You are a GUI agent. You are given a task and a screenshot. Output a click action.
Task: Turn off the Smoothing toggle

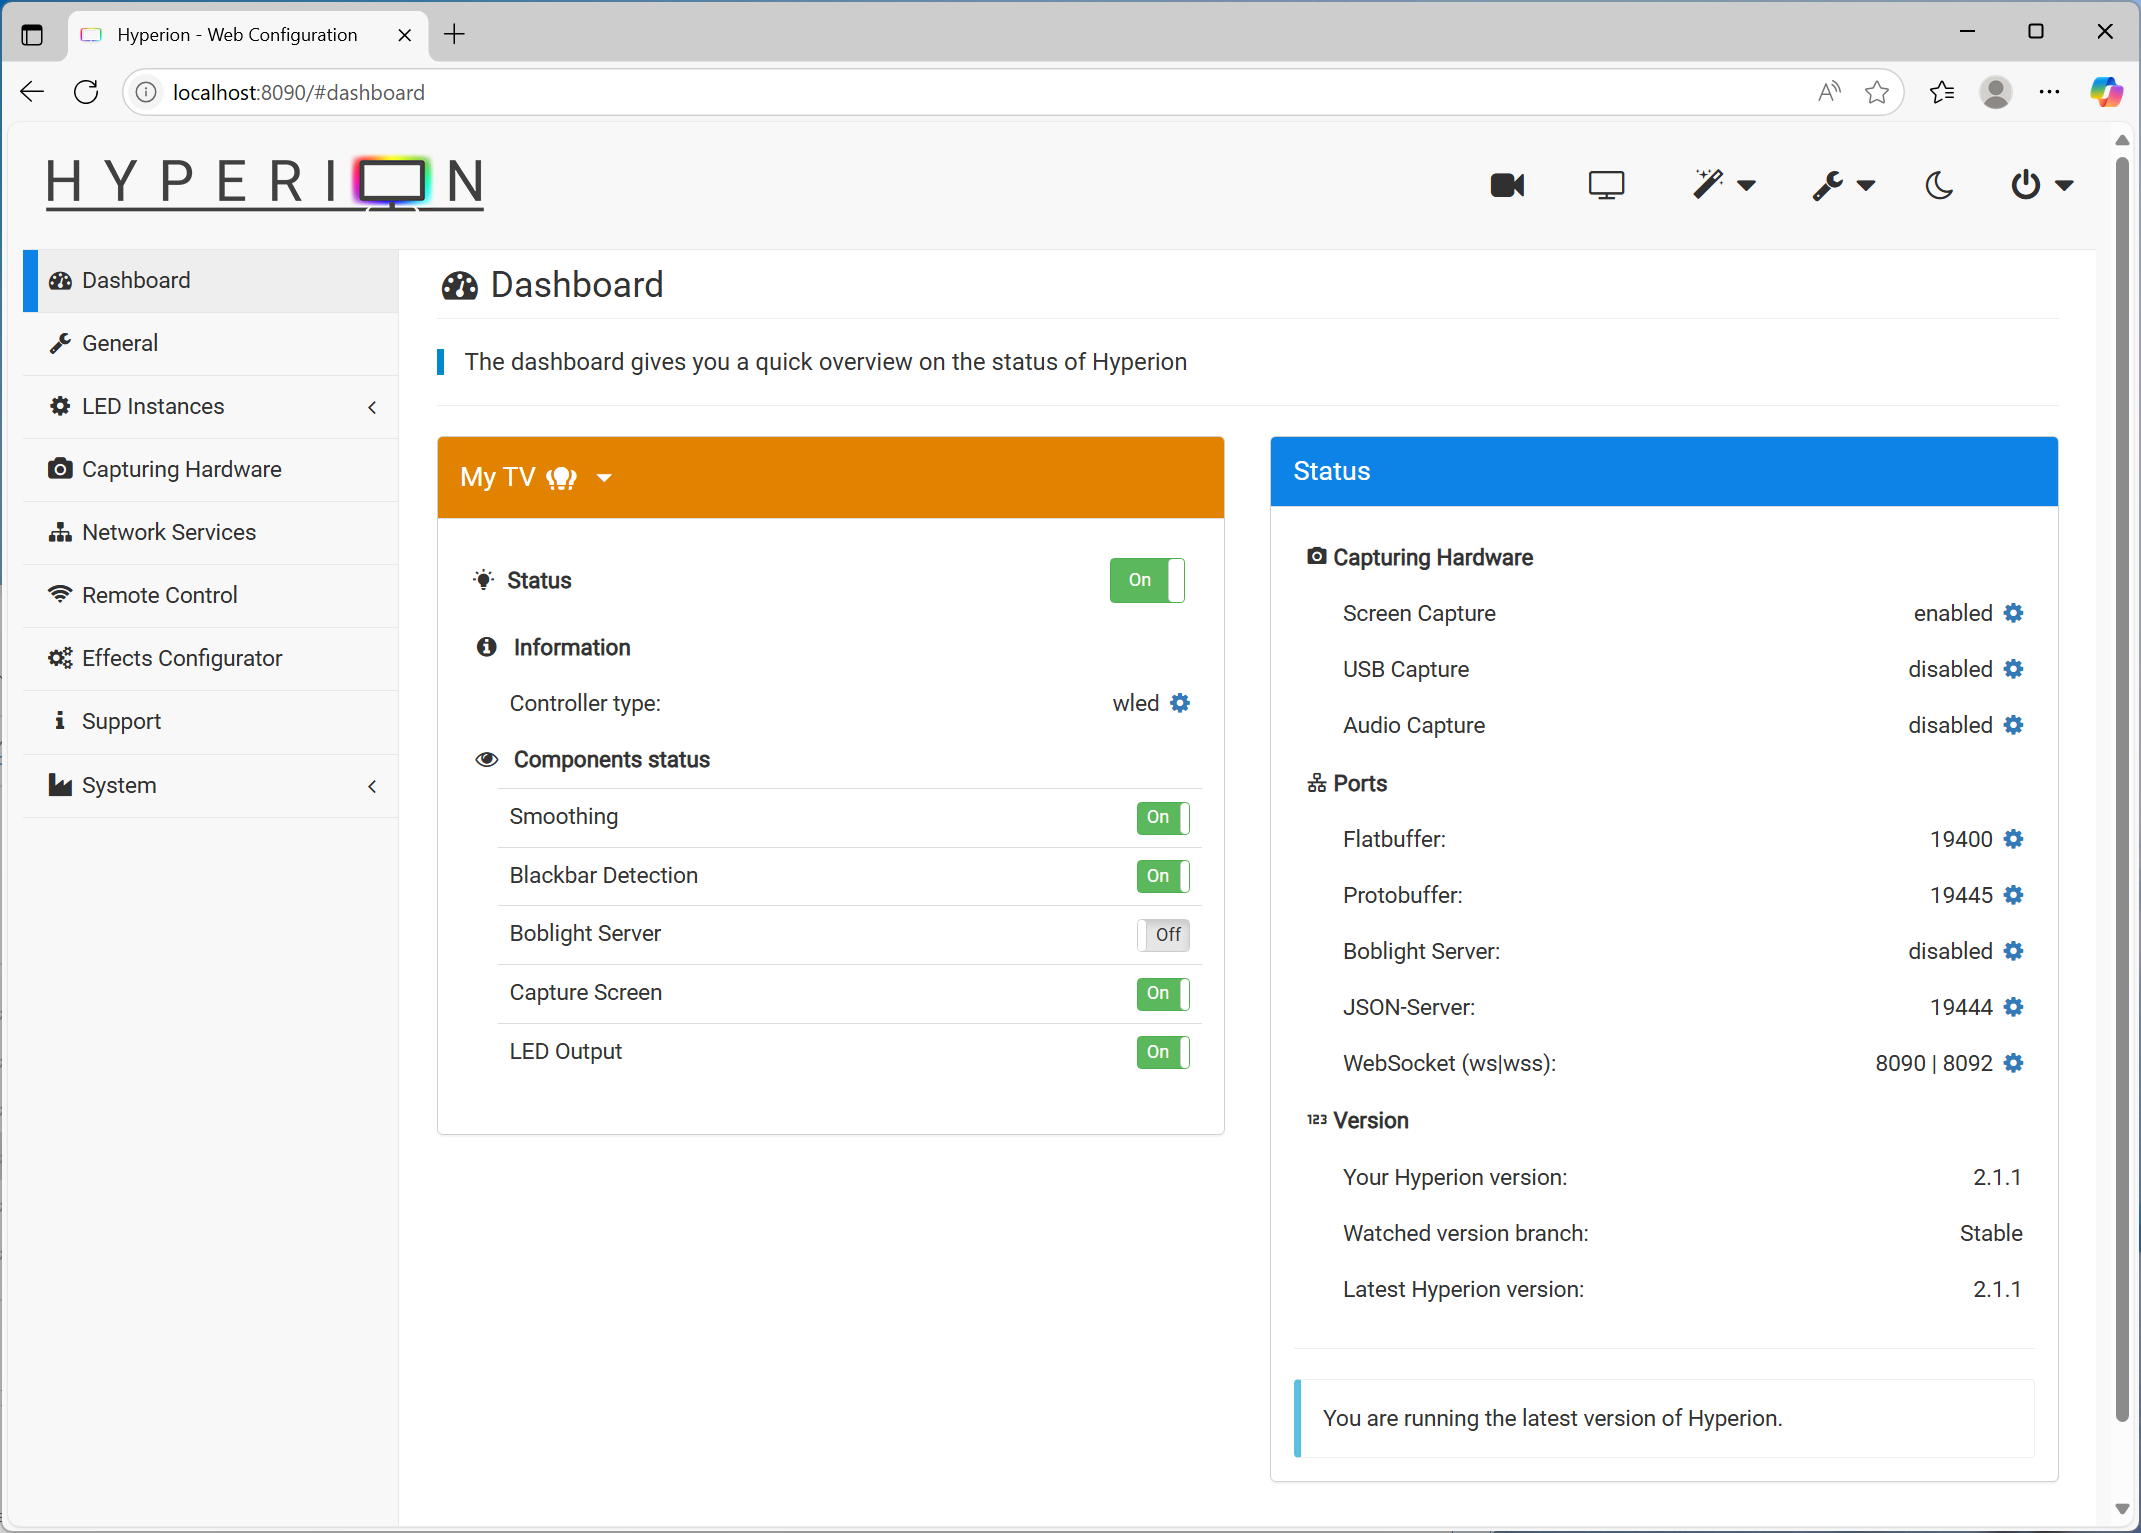click(x=1162, y=817)
